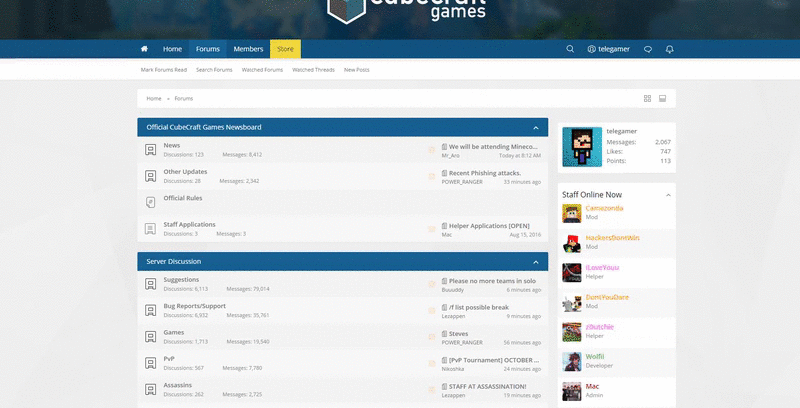Open thread 'STAFF AT ASSASSINATION!'
The image size is (800, 408).
coord(487,387)
